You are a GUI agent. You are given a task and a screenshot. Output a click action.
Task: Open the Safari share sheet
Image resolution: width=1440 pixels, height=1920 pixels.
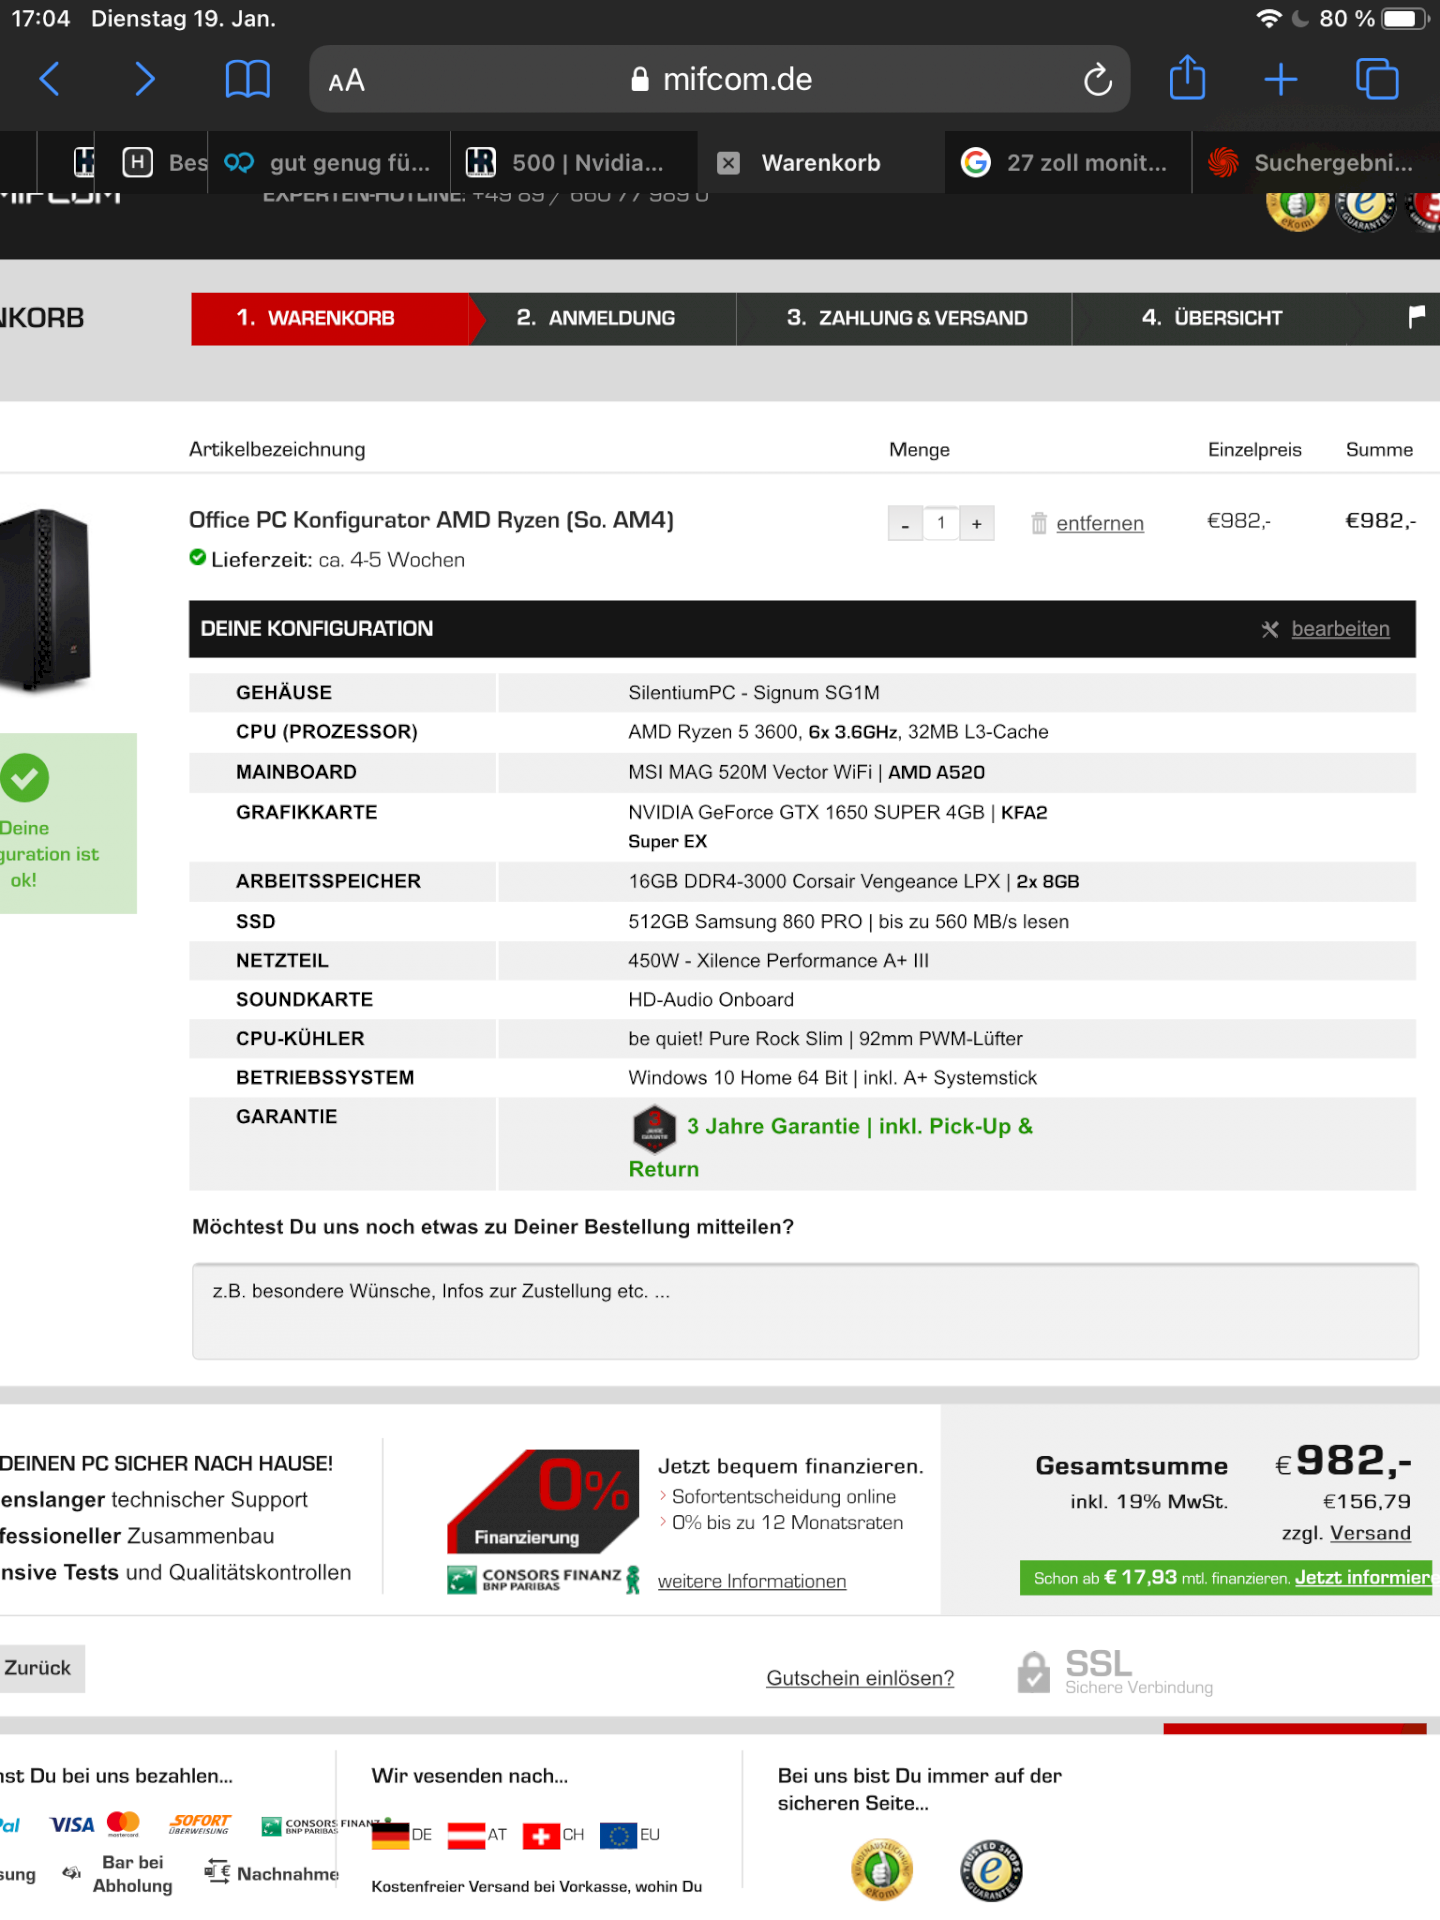click(x=1187, y=77)
